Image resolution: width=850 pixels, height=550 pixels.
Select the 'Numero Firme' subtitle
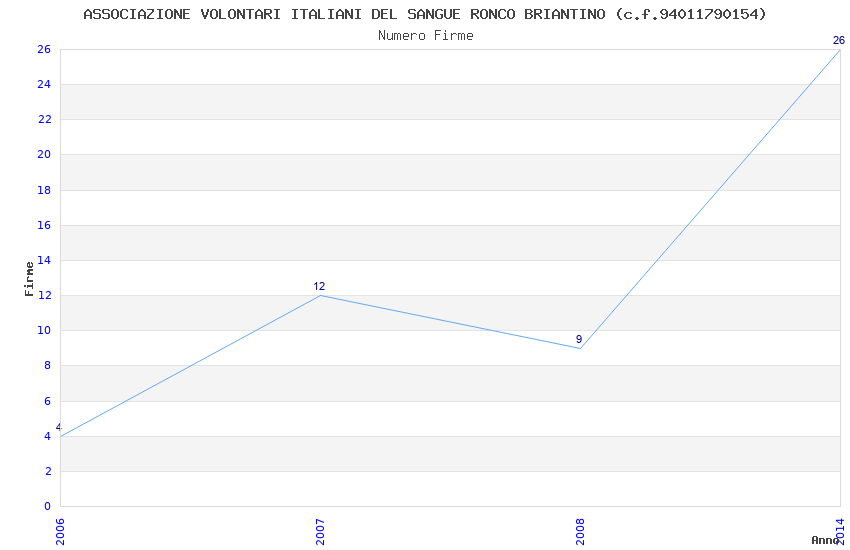coord(426,36)
